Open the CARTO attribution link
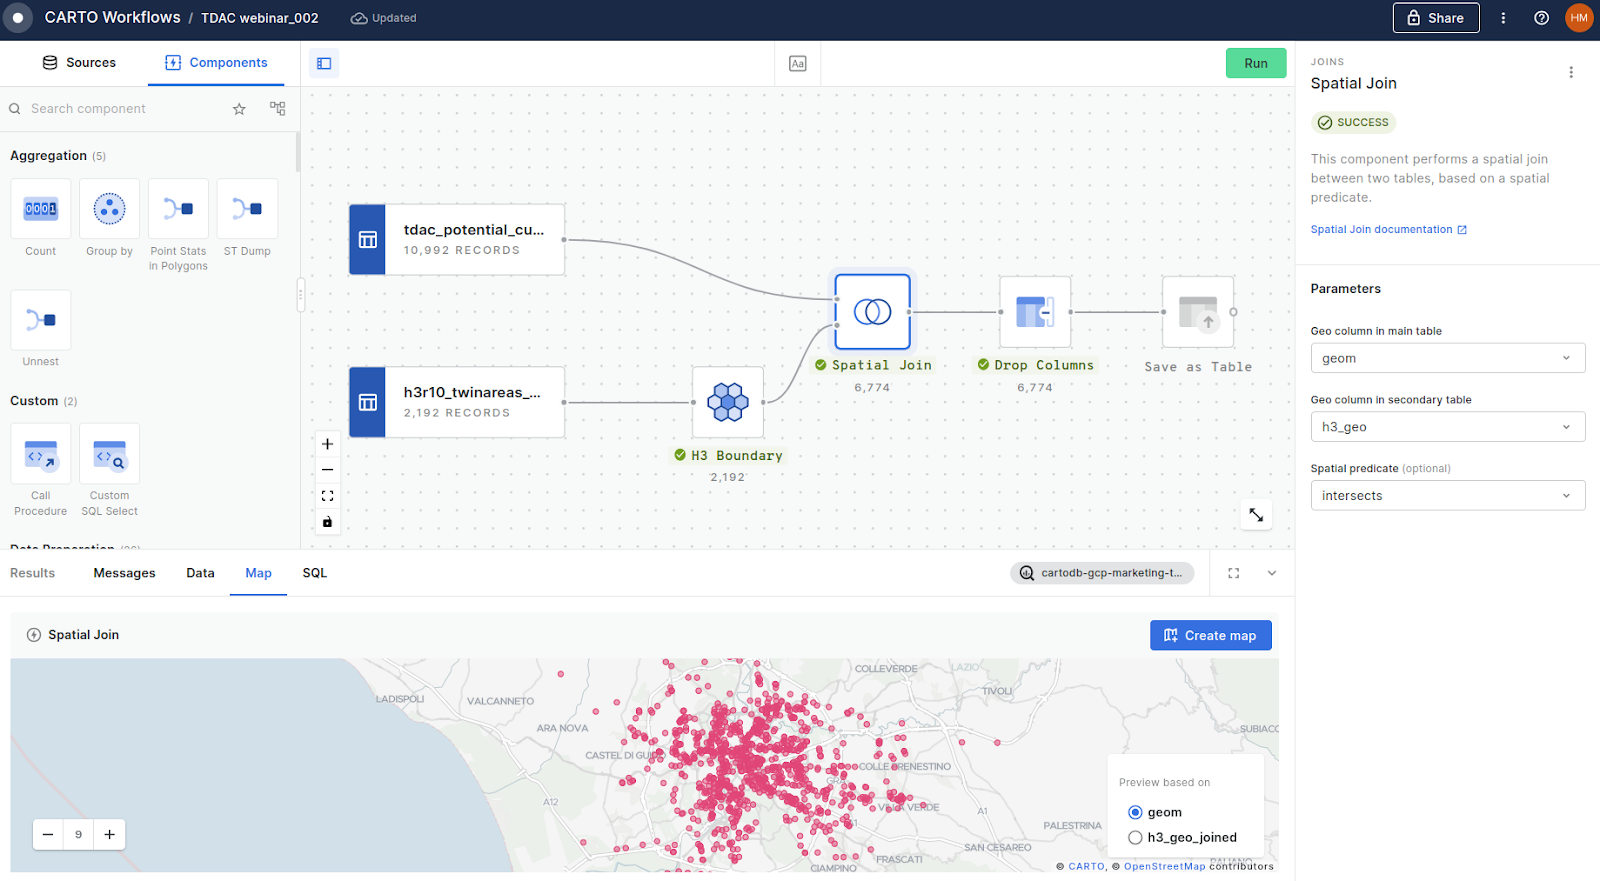1600x881 pixels. click(x=1086, y=867)
